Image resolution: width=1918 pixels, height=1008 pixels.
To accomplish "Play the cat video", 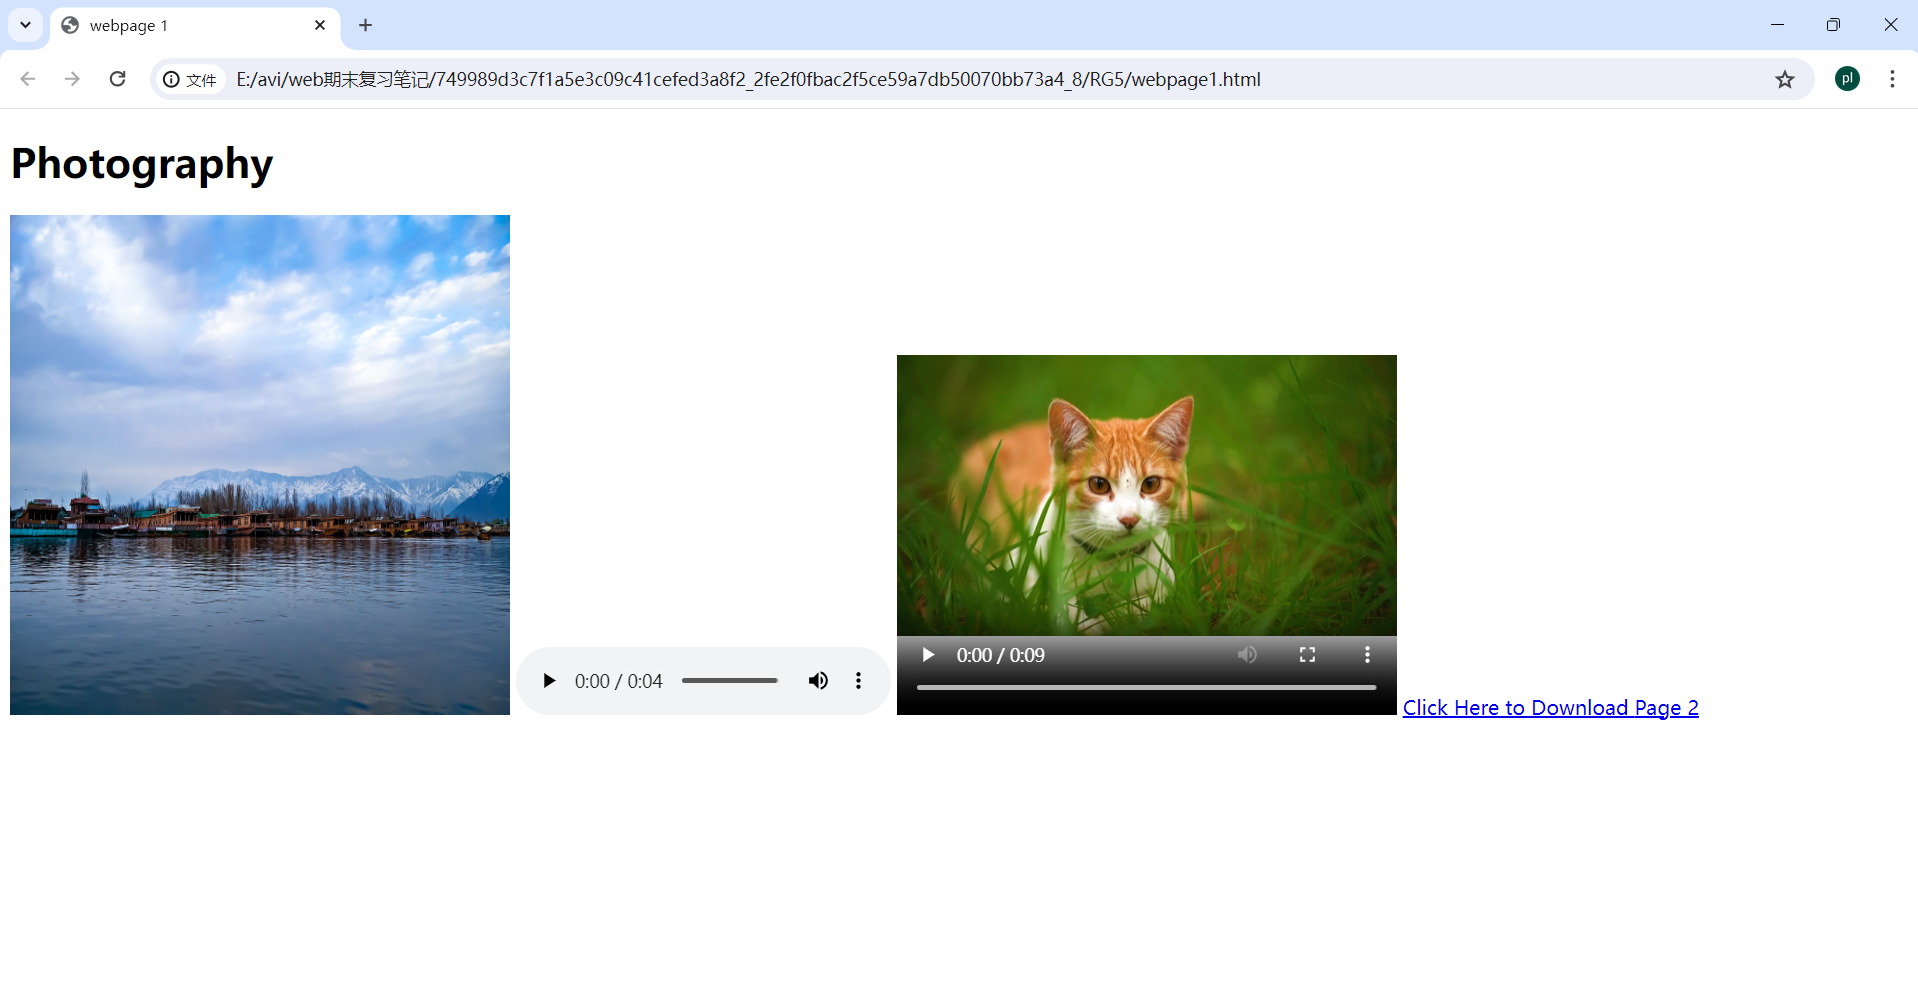I will (928, 655).
